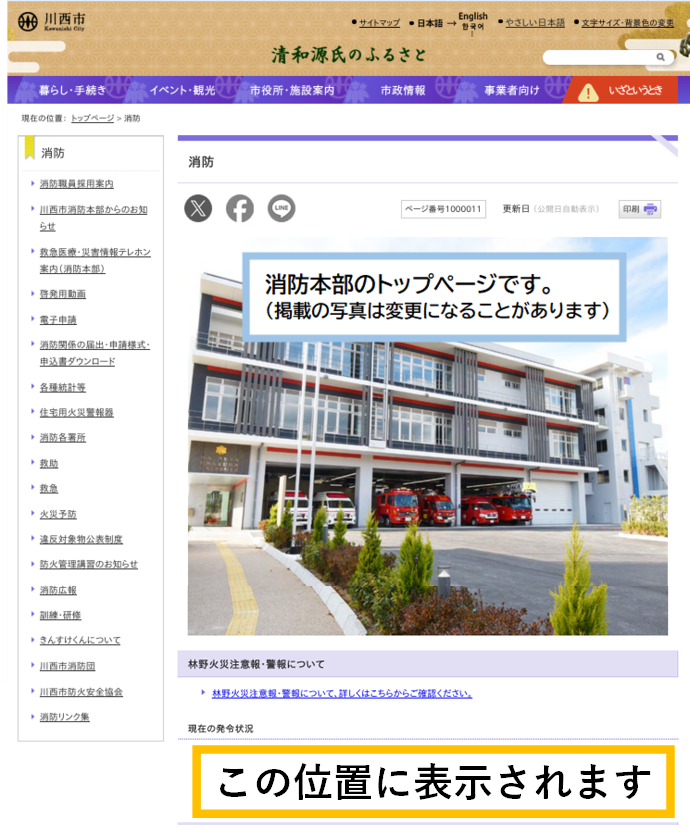The image size is (690, 834).
Task: Share page via Facebook icon
Action: tap(240, 208)
